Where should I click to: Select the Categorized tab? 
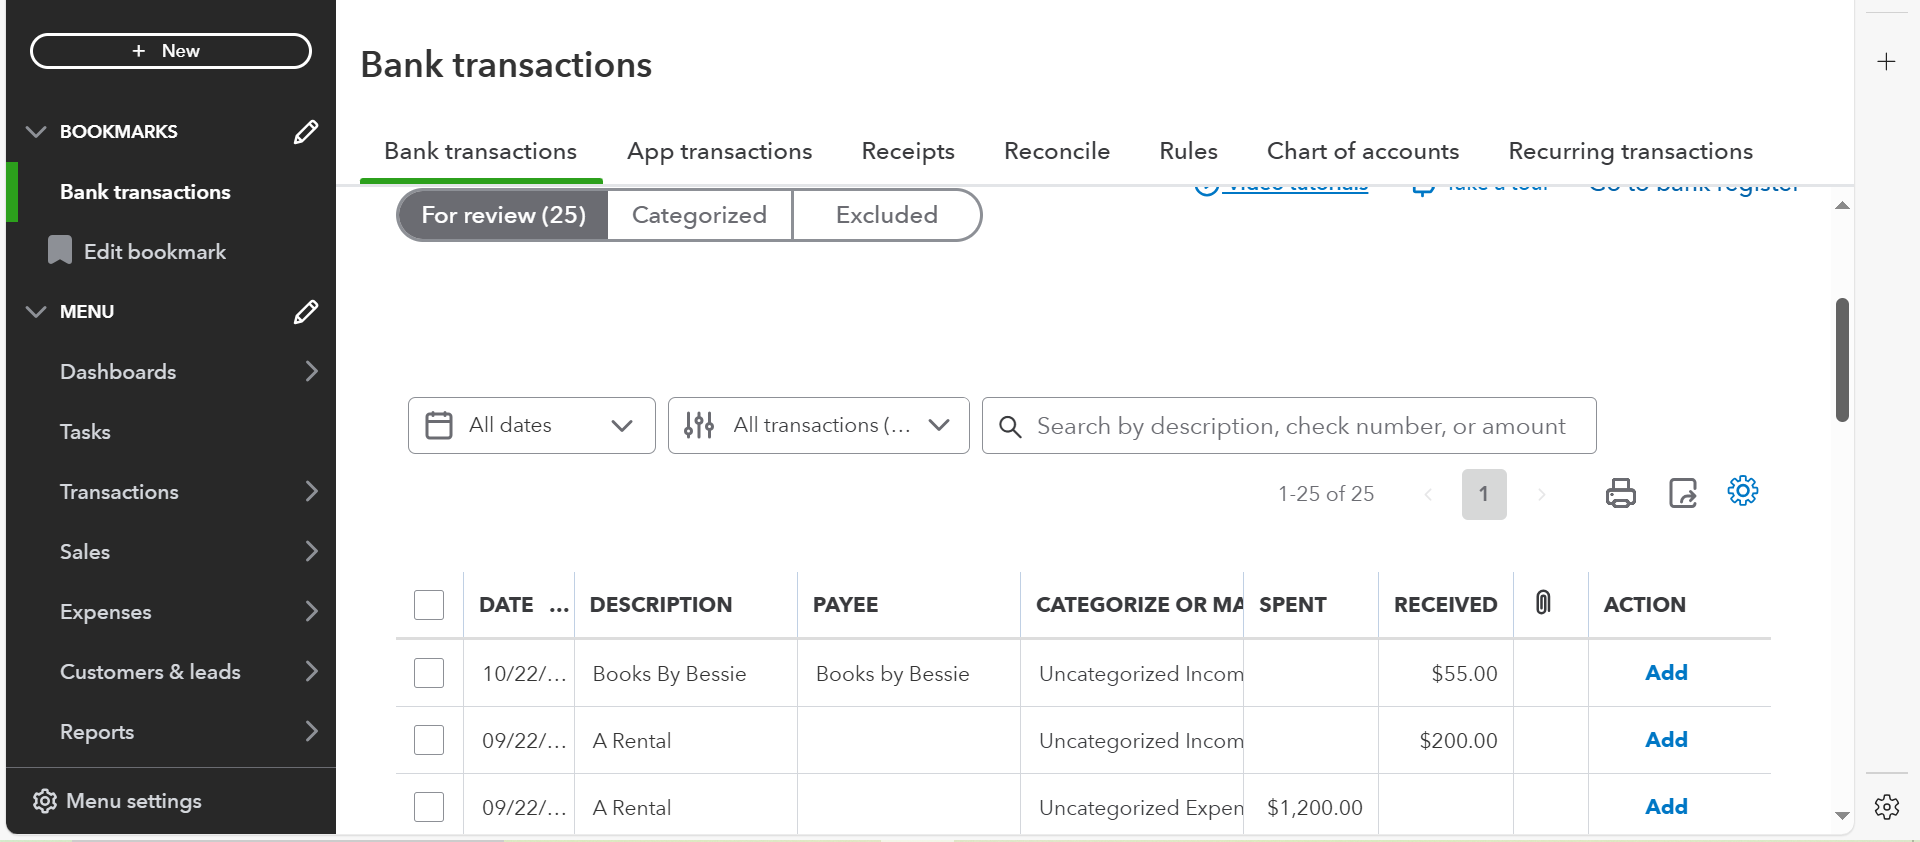[x=699, y=215]
